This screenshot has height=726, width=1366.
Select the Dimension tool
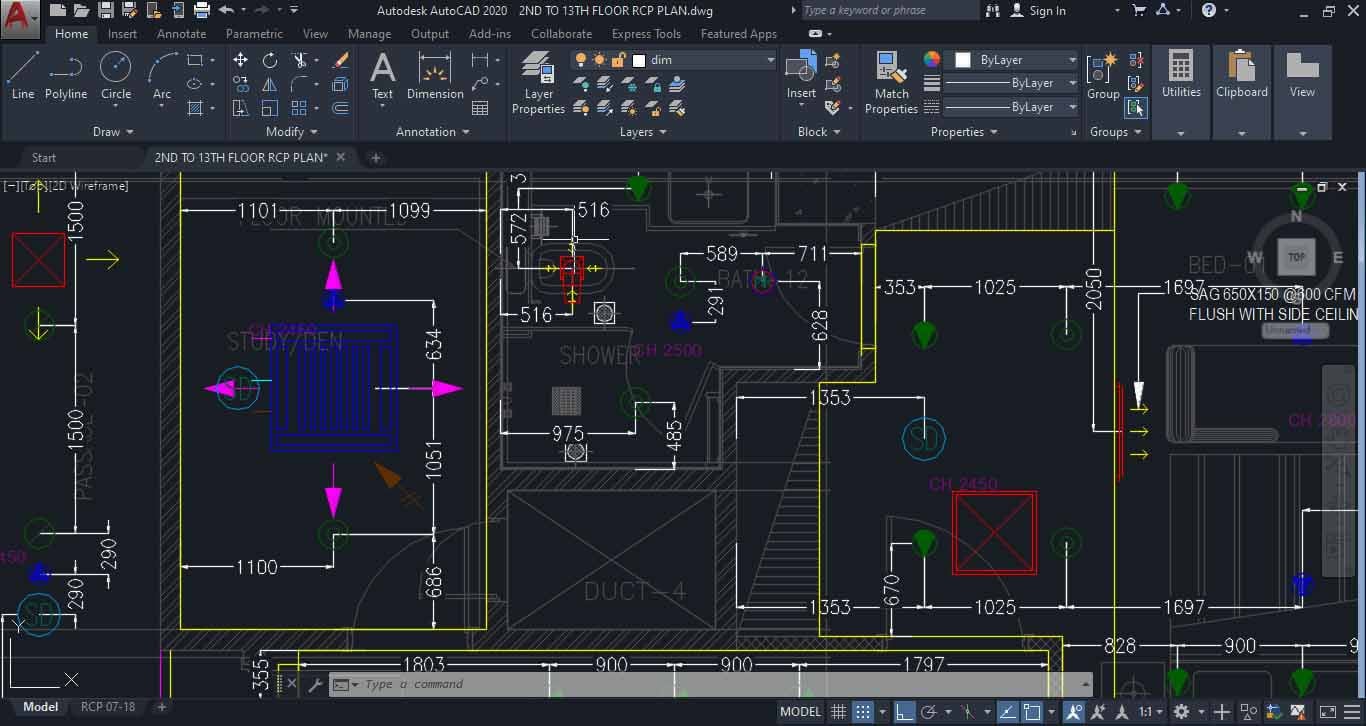coord(434,78)
